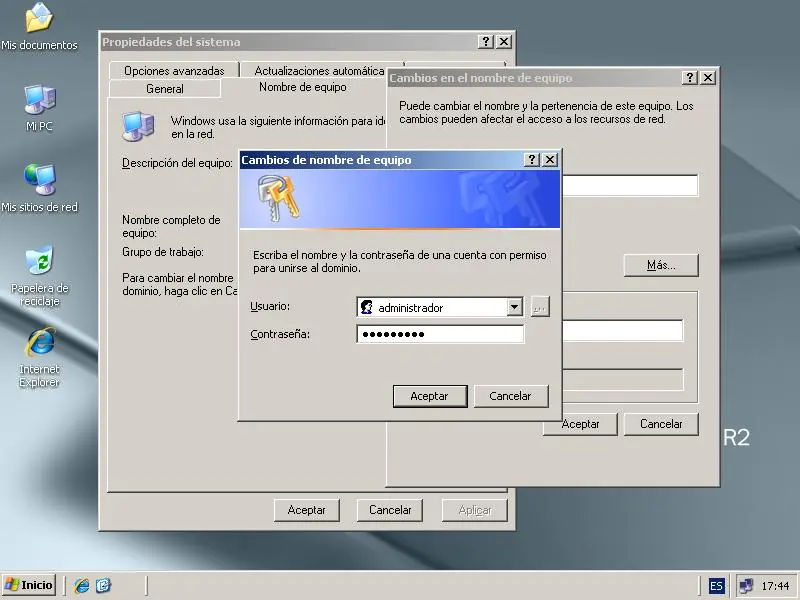Close the Propiedades del sistema window
Screen dimensions: 800x600
504,41
